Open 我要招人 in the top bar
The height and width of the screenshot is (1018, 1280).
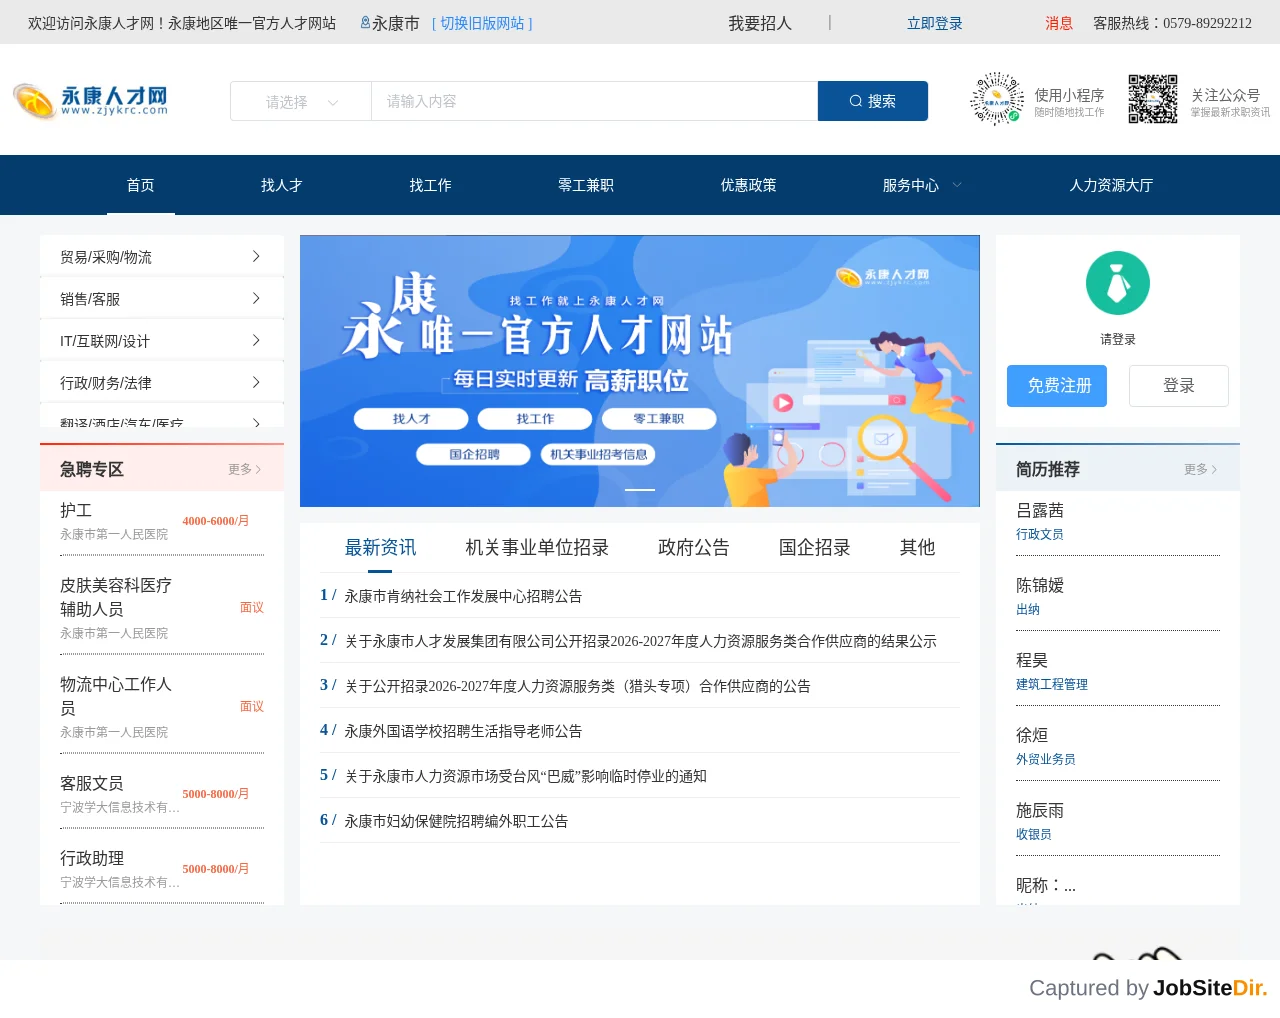tap(760, 23)
